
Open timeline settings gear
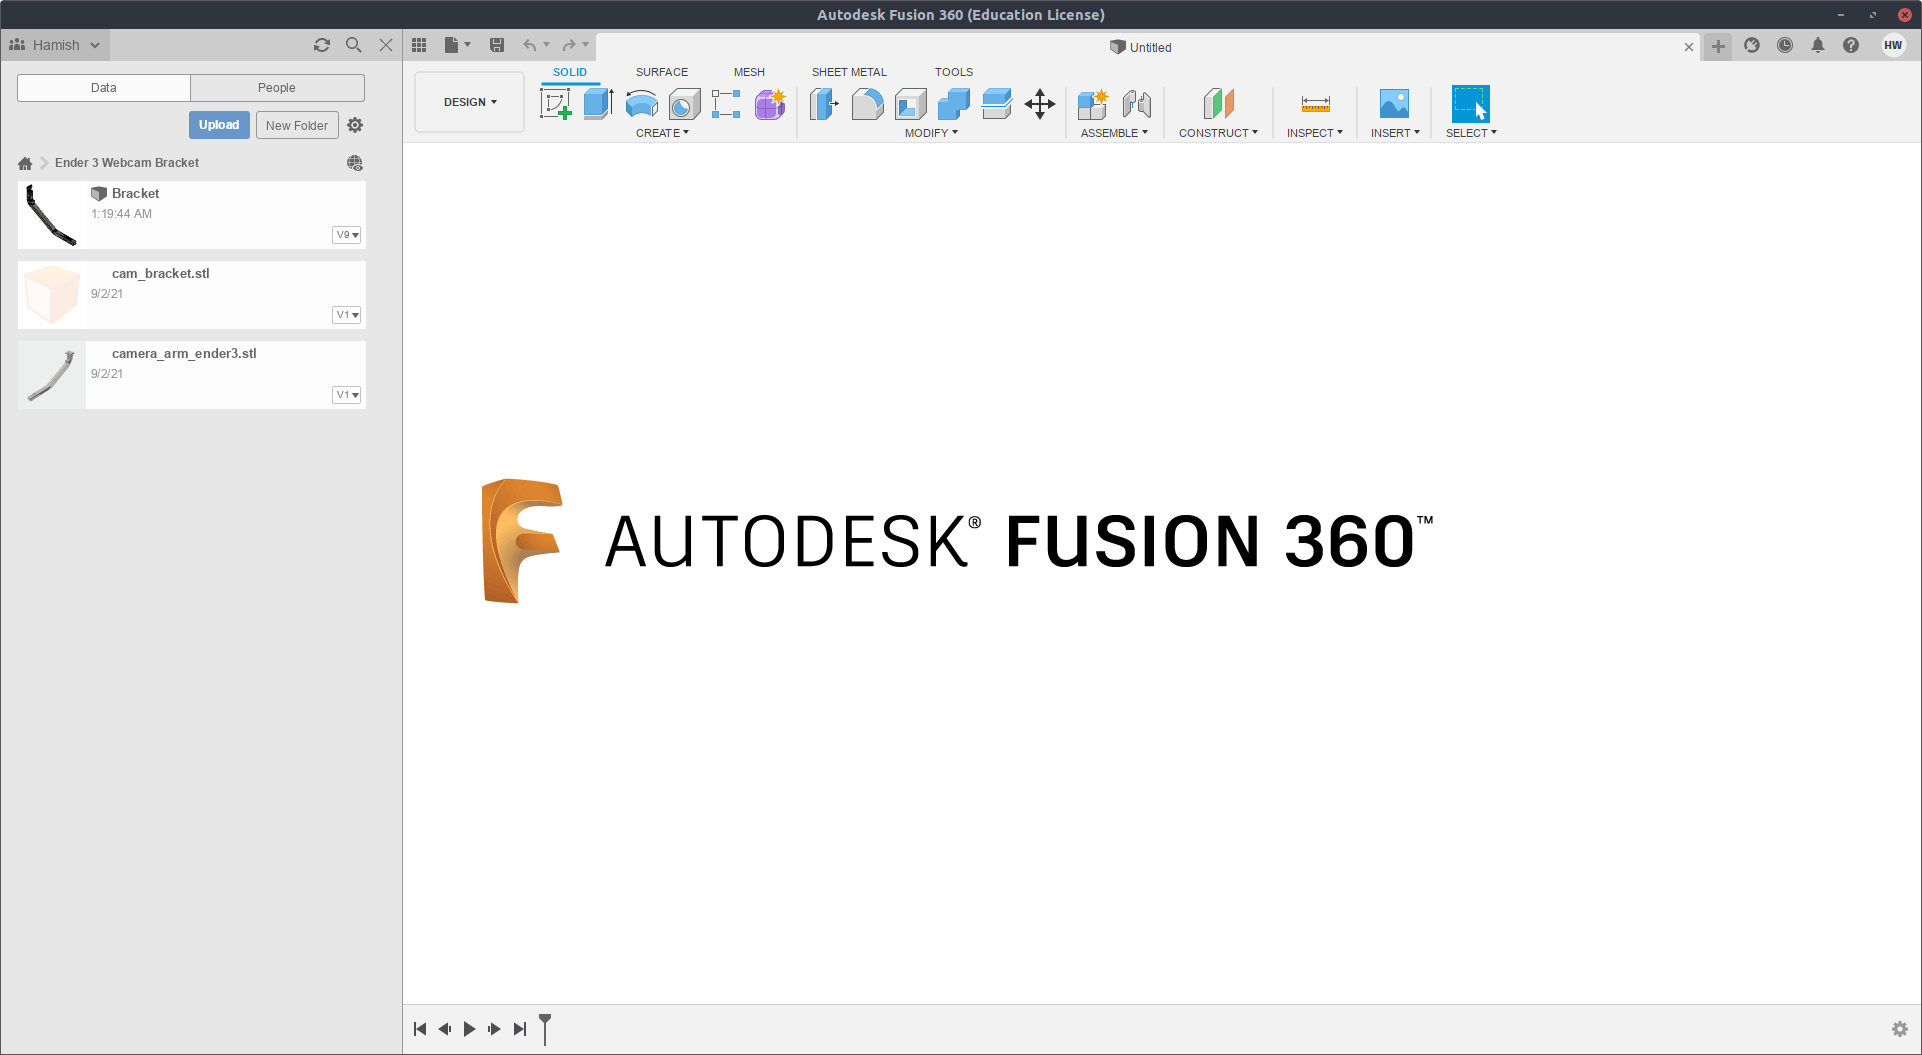pyautogui.click(x=1900, y=1029)
